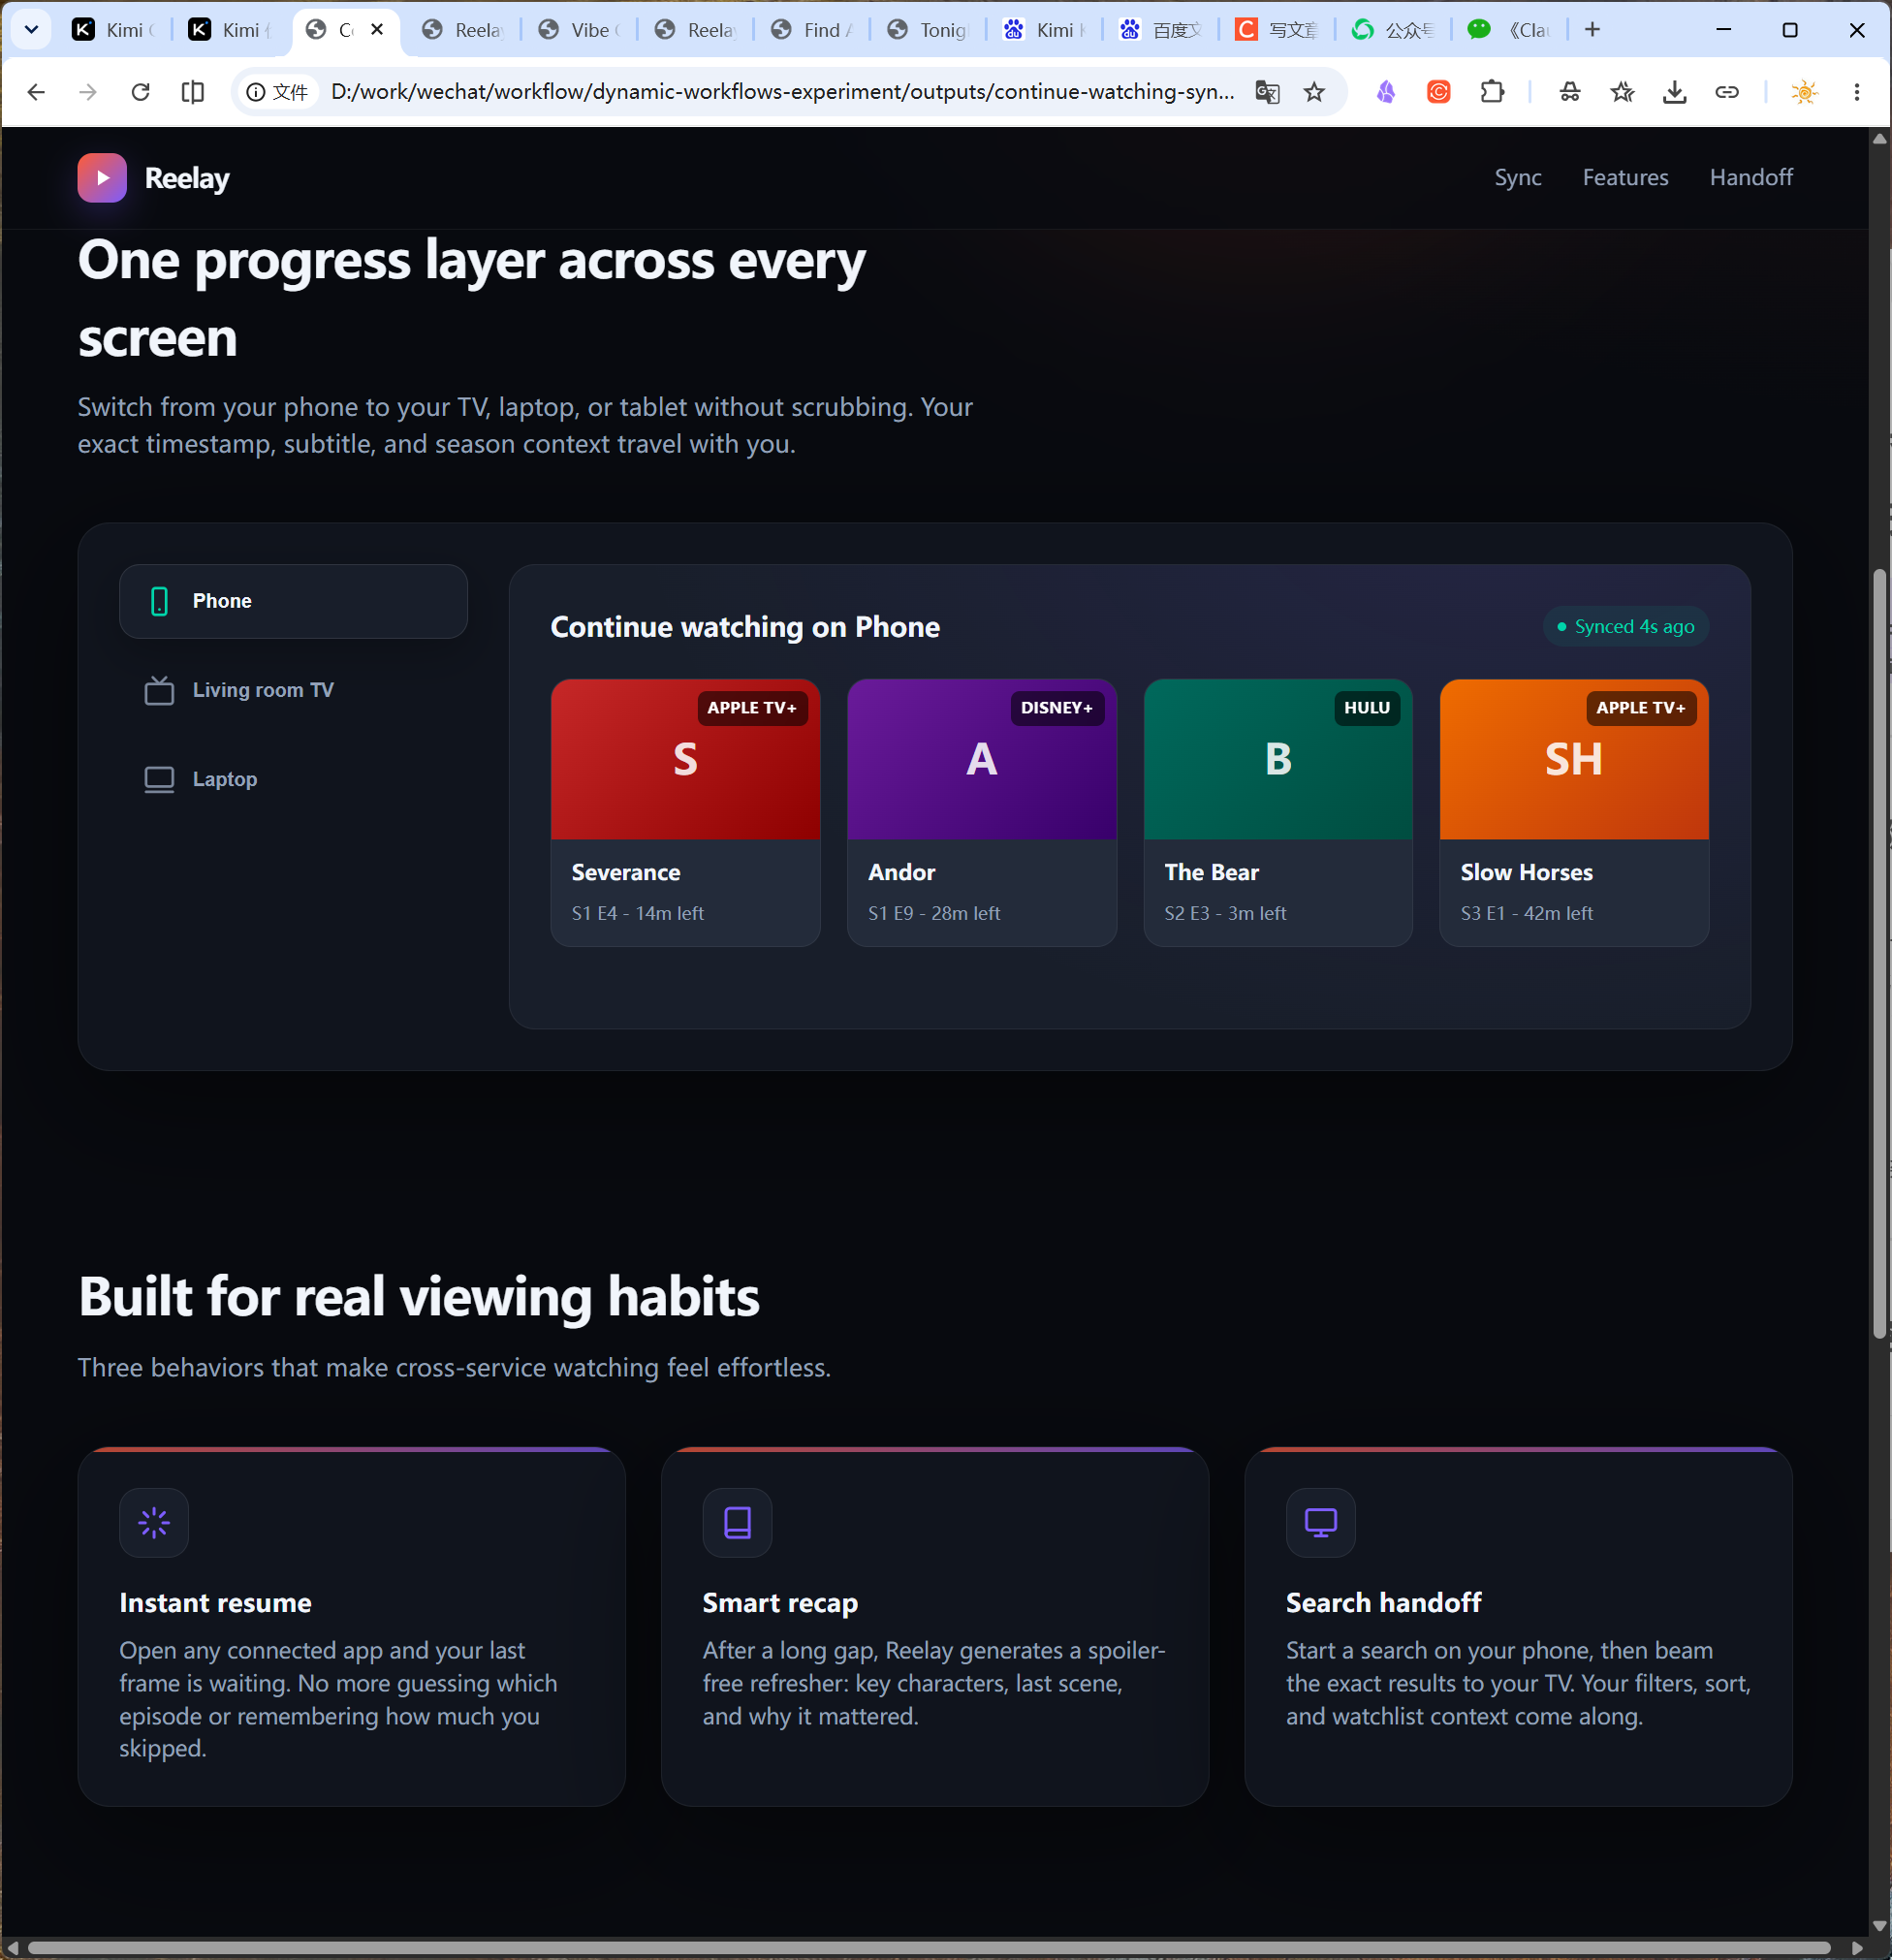Click the Smart recap book icon
This screenshot has height=1960, width=1892.
pyautogui.click(x=737, y=1522)
